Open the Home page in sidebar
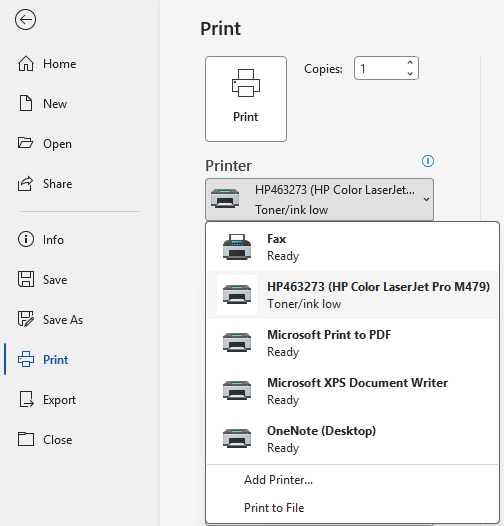Screen dimensions: 504x526 (x=47, y=64)
